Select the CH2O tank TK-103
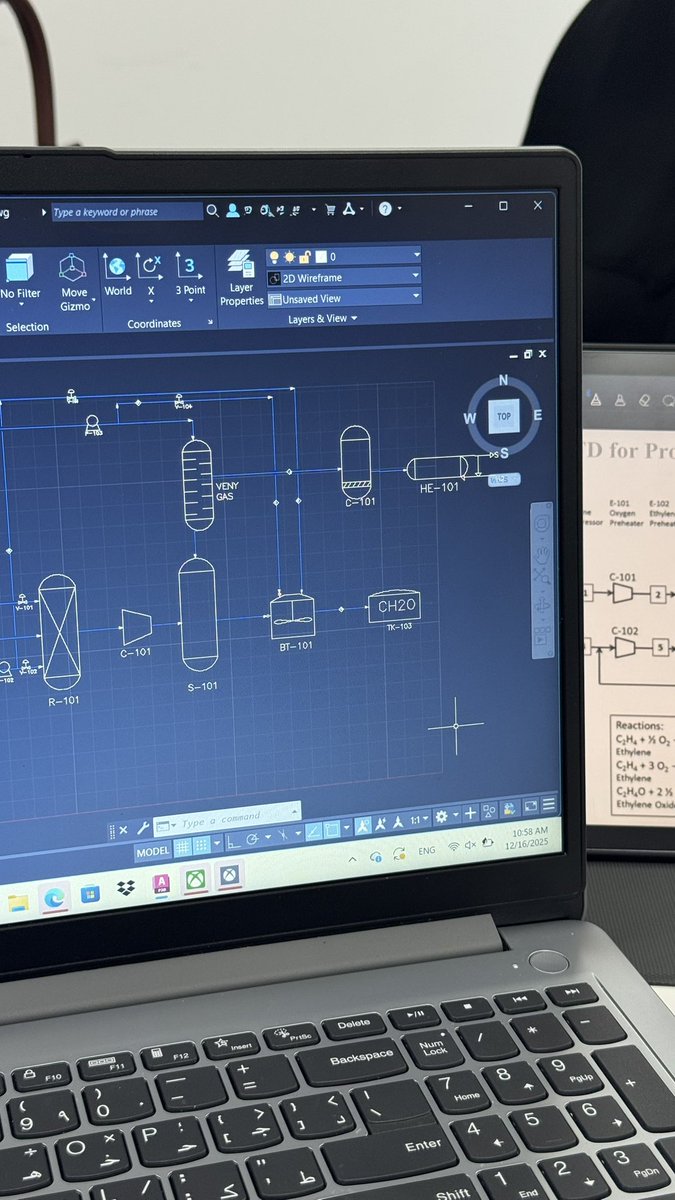This screenshot has height=1200, width=675. pyautogui.click(x=393, y=606)
